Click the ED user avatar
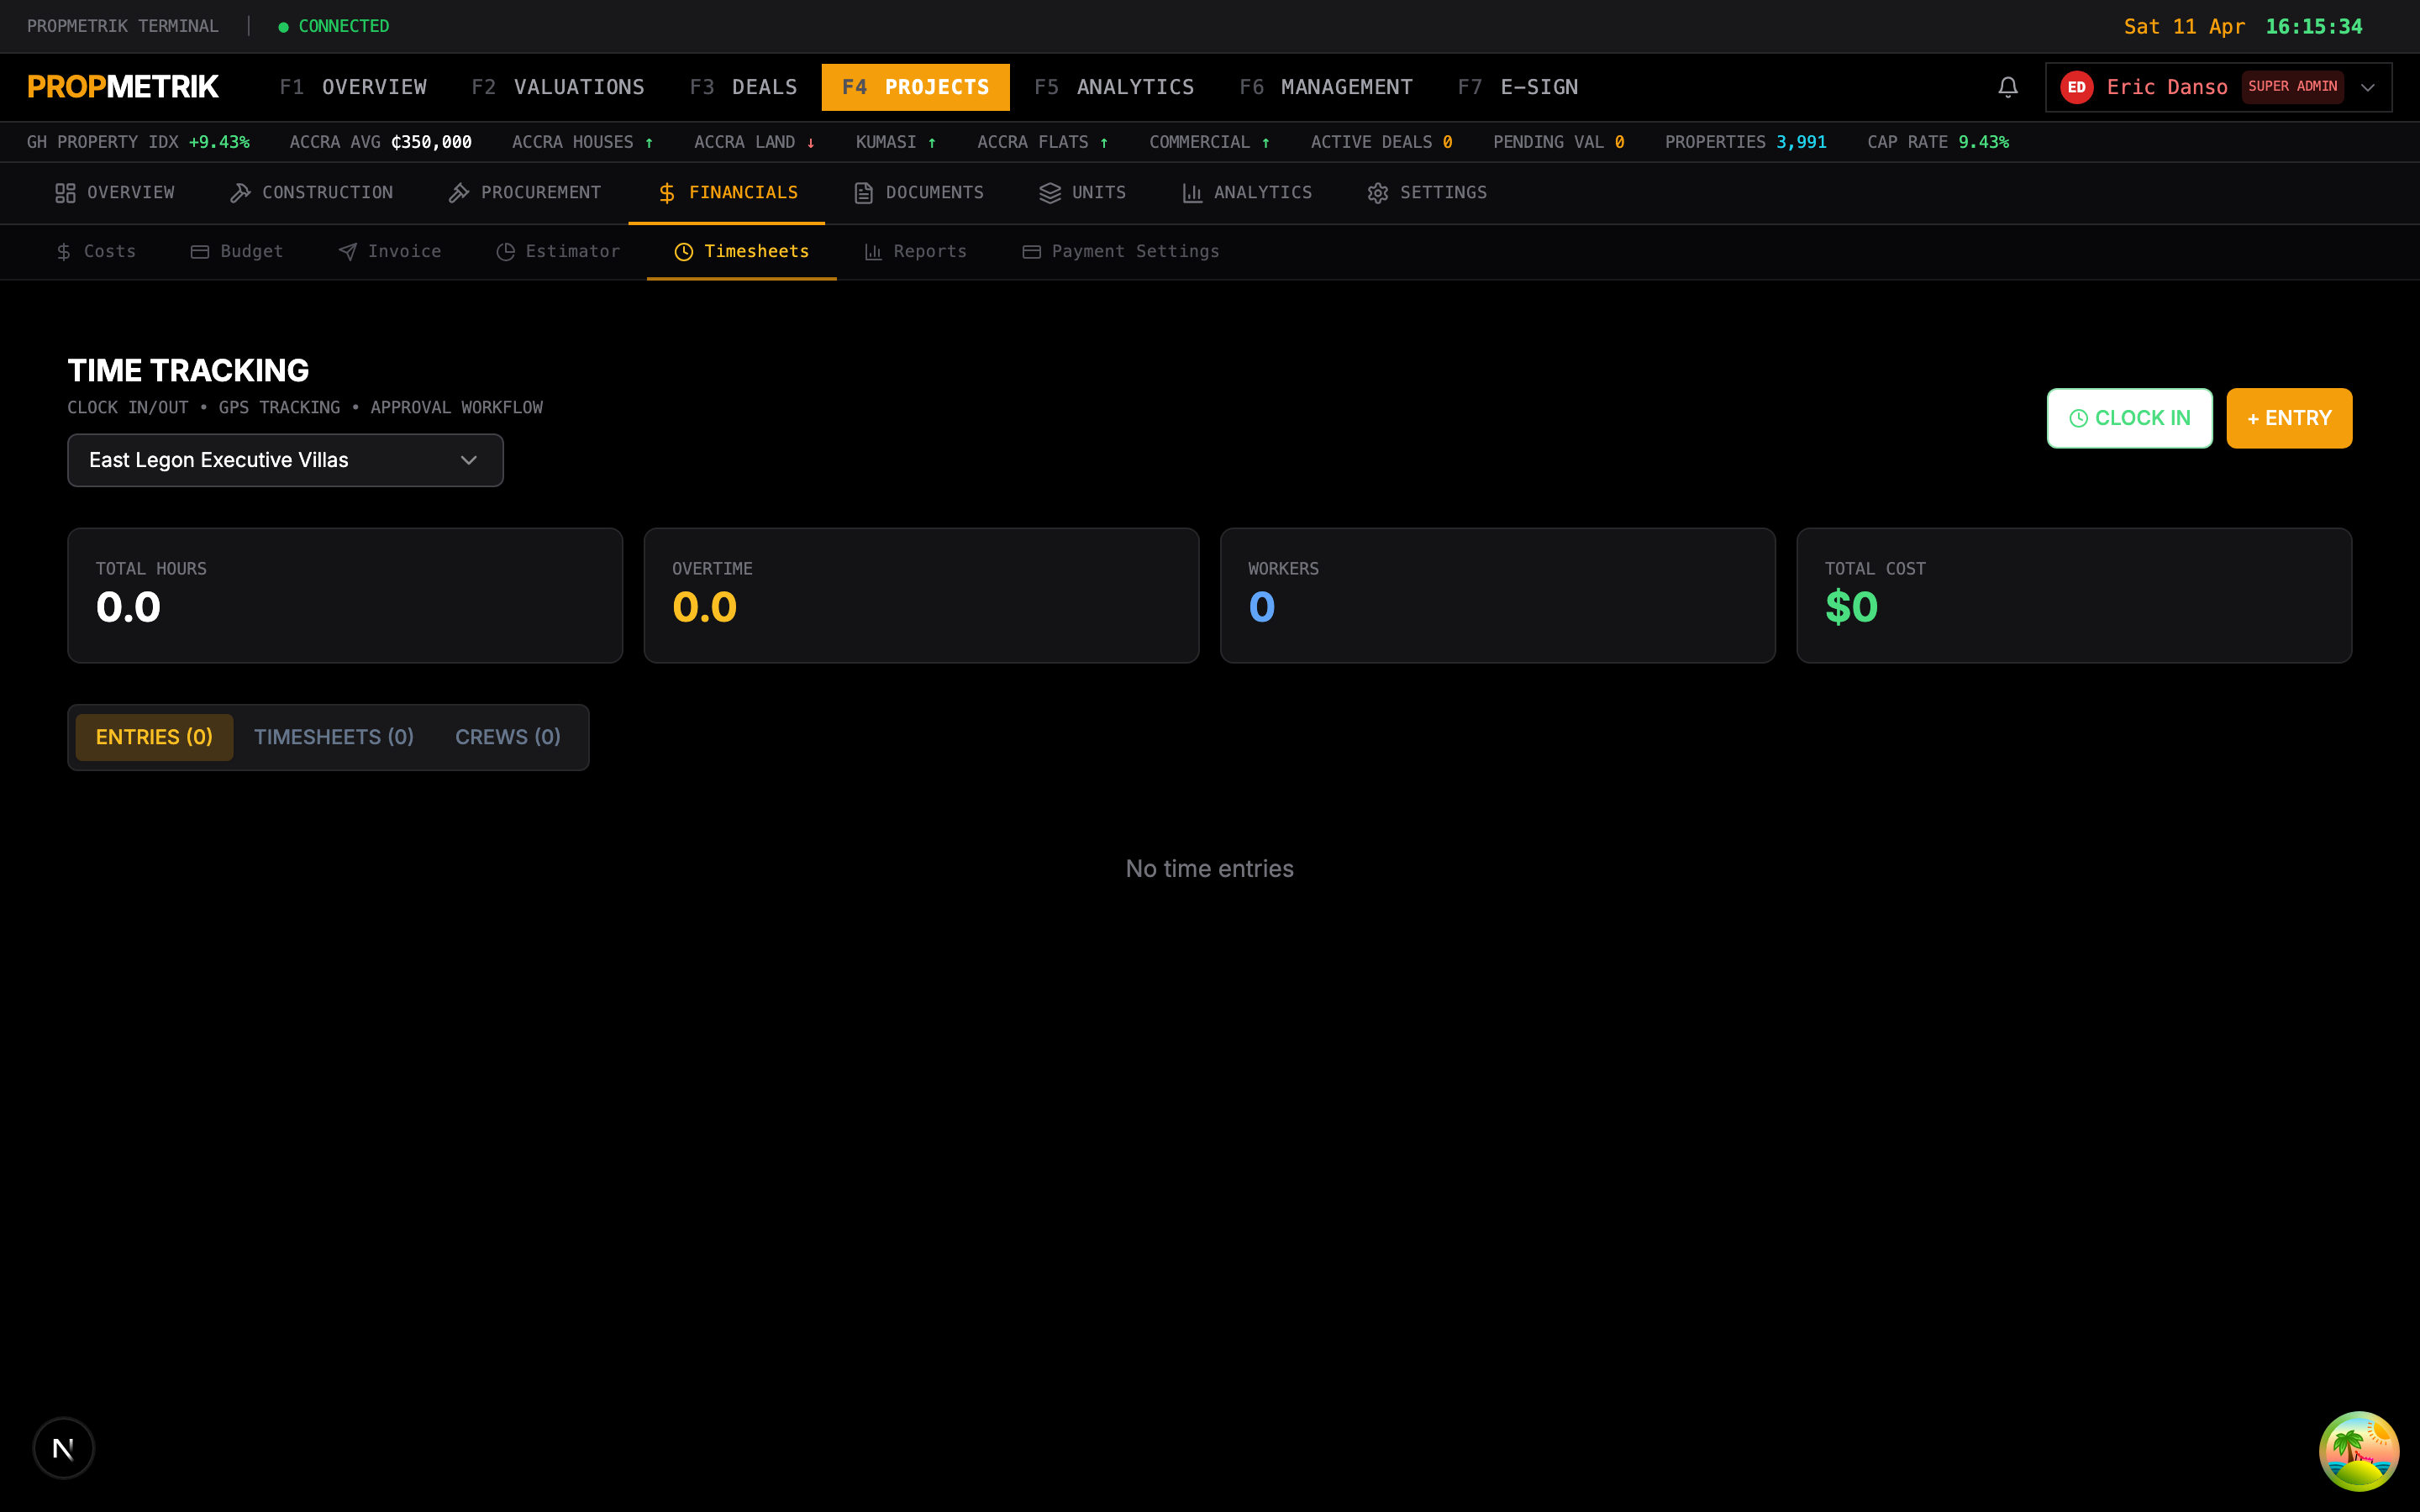 2076,87
